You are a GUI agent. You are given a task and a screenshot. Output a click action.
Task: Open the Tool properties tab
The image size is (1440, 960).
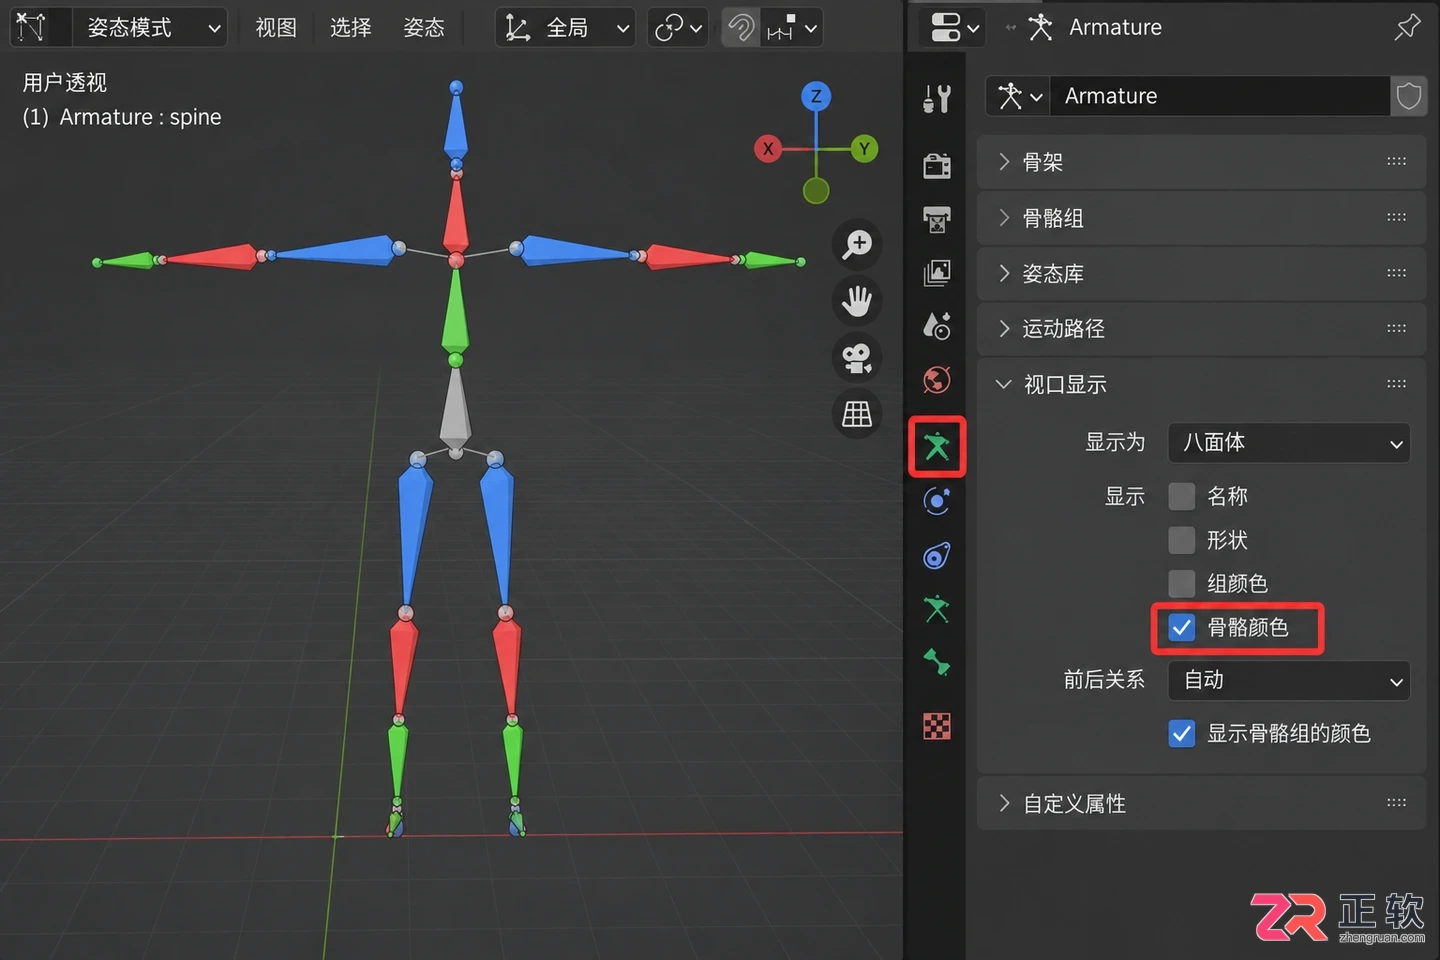[937, 99]
